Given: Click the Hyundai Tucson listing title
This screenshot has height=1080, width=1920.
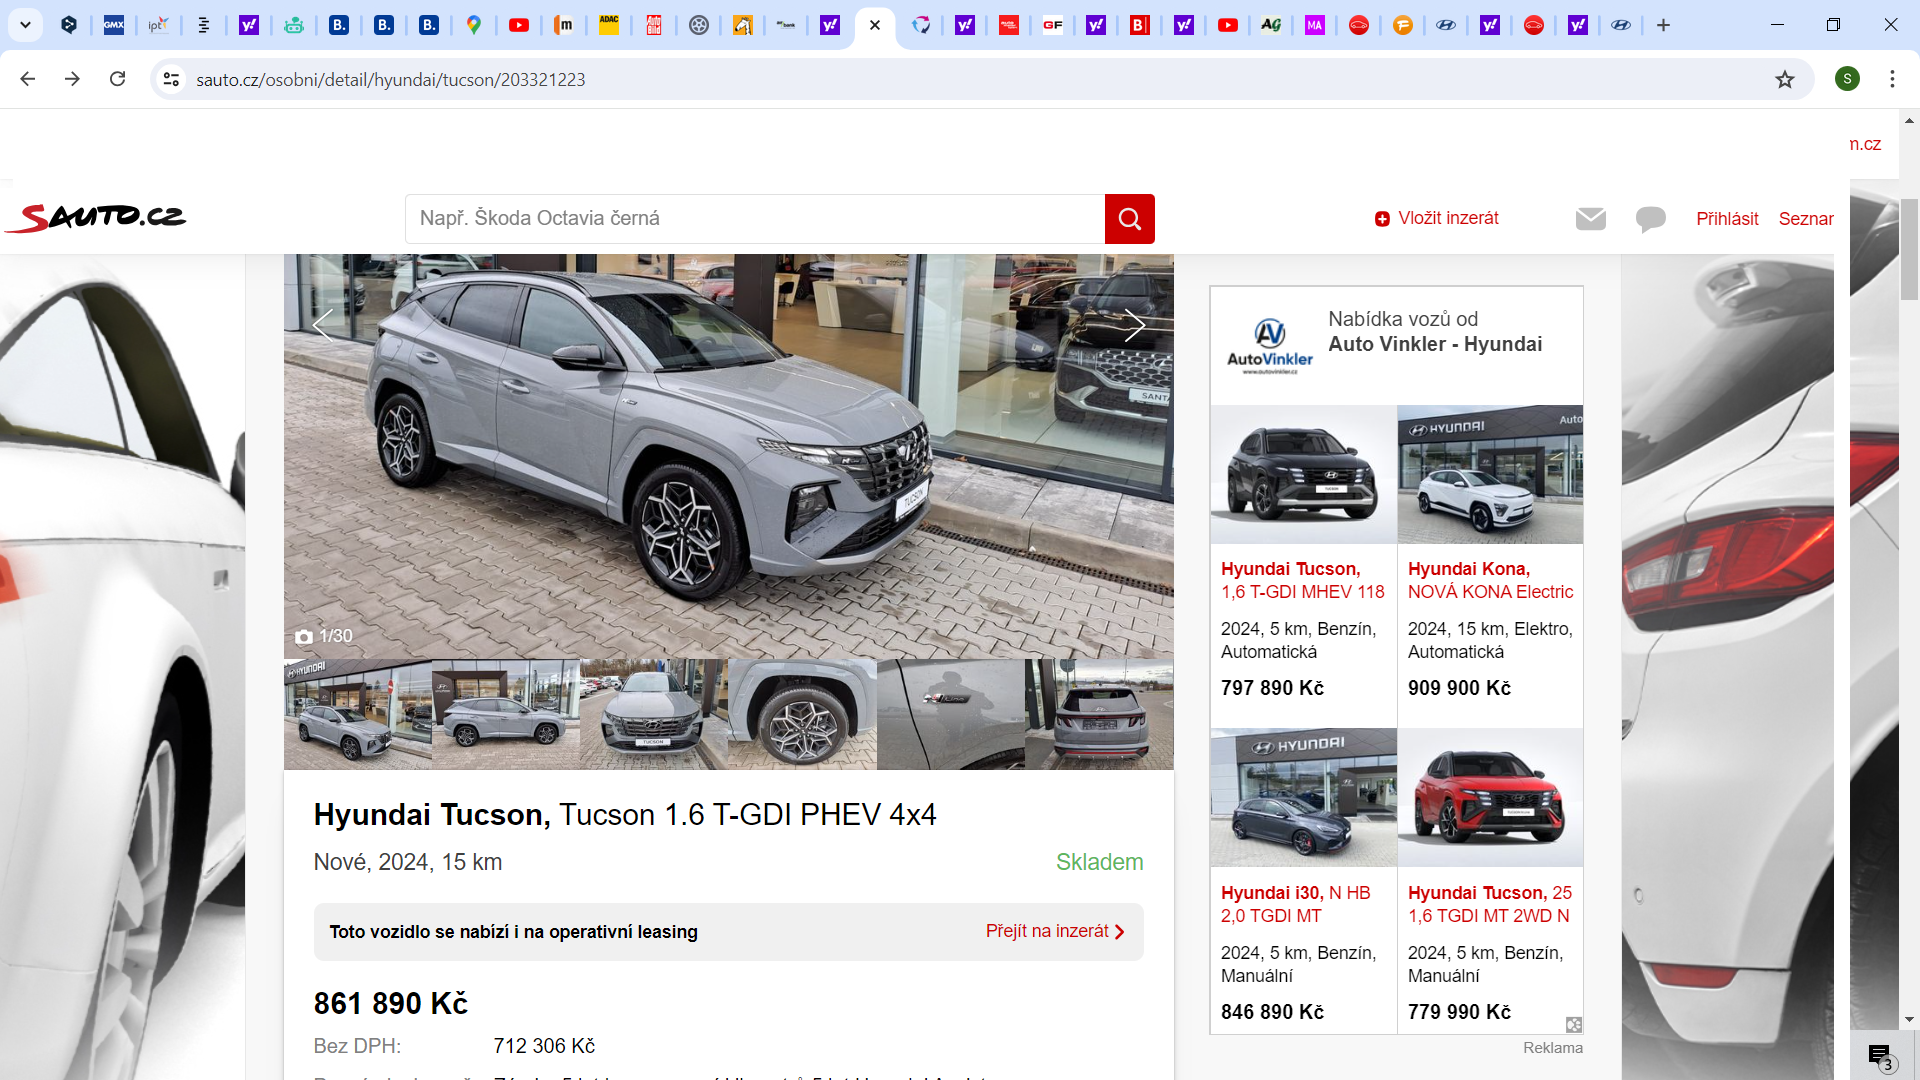Looking at the screenshot, I should point(625,814).
